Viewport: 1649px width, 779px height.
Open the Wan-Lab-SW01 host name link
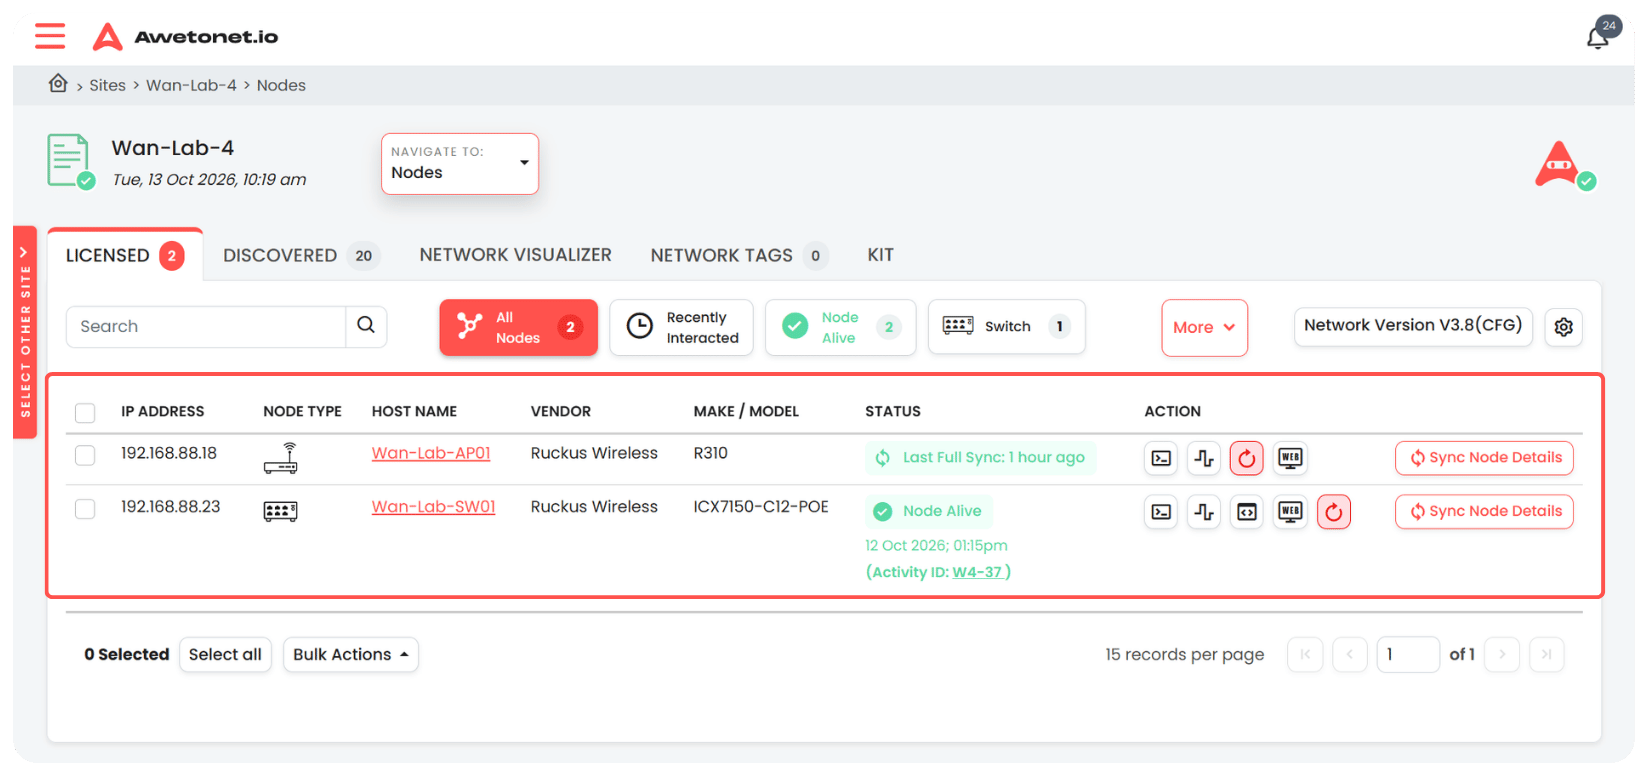(x=433, y=507)
